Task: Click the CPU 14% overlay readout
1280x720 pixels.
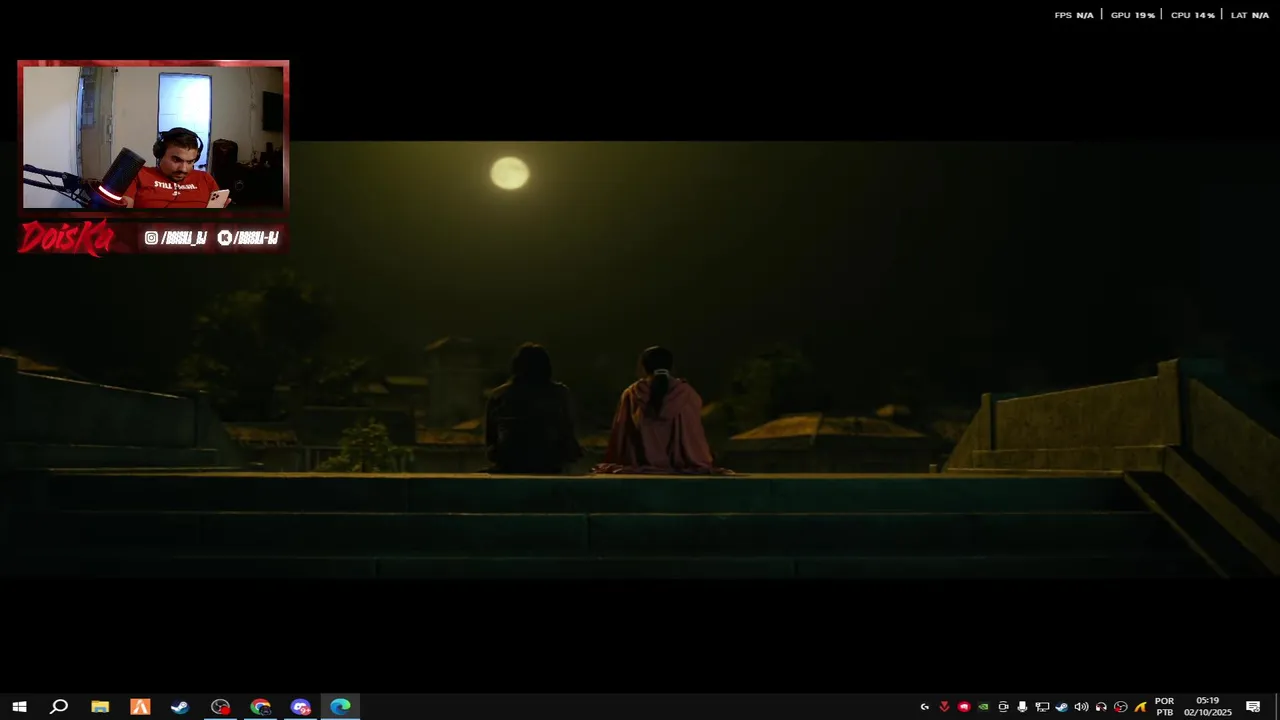Action: (x=1192, y=15)
